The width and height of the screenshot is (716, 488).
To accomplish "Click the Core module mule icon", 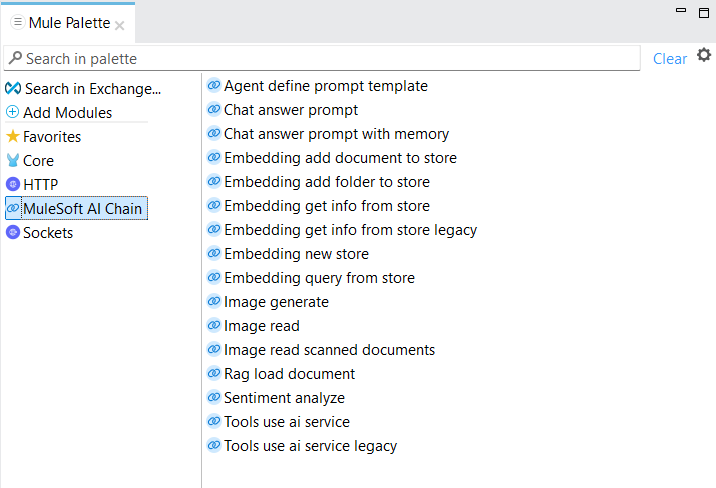I will [x=13, y=160].
